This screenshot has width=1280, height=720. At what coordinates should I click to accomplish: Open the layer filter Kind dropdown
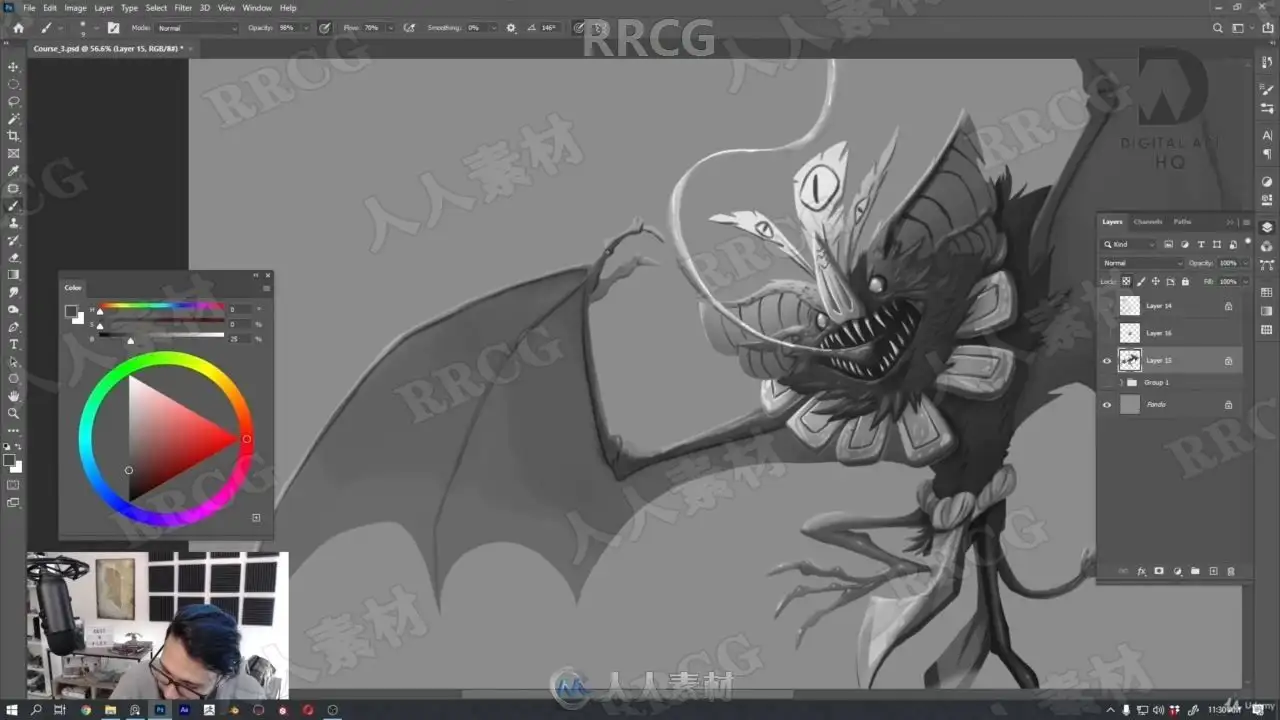coord(1130,244)
